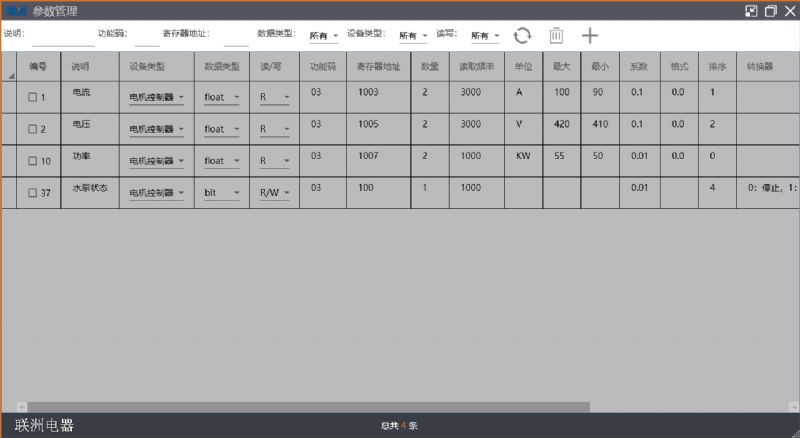This screenshot has height=438, width=800.
Task: Click the restore window icon in title bar
Action: click(770, 11)
